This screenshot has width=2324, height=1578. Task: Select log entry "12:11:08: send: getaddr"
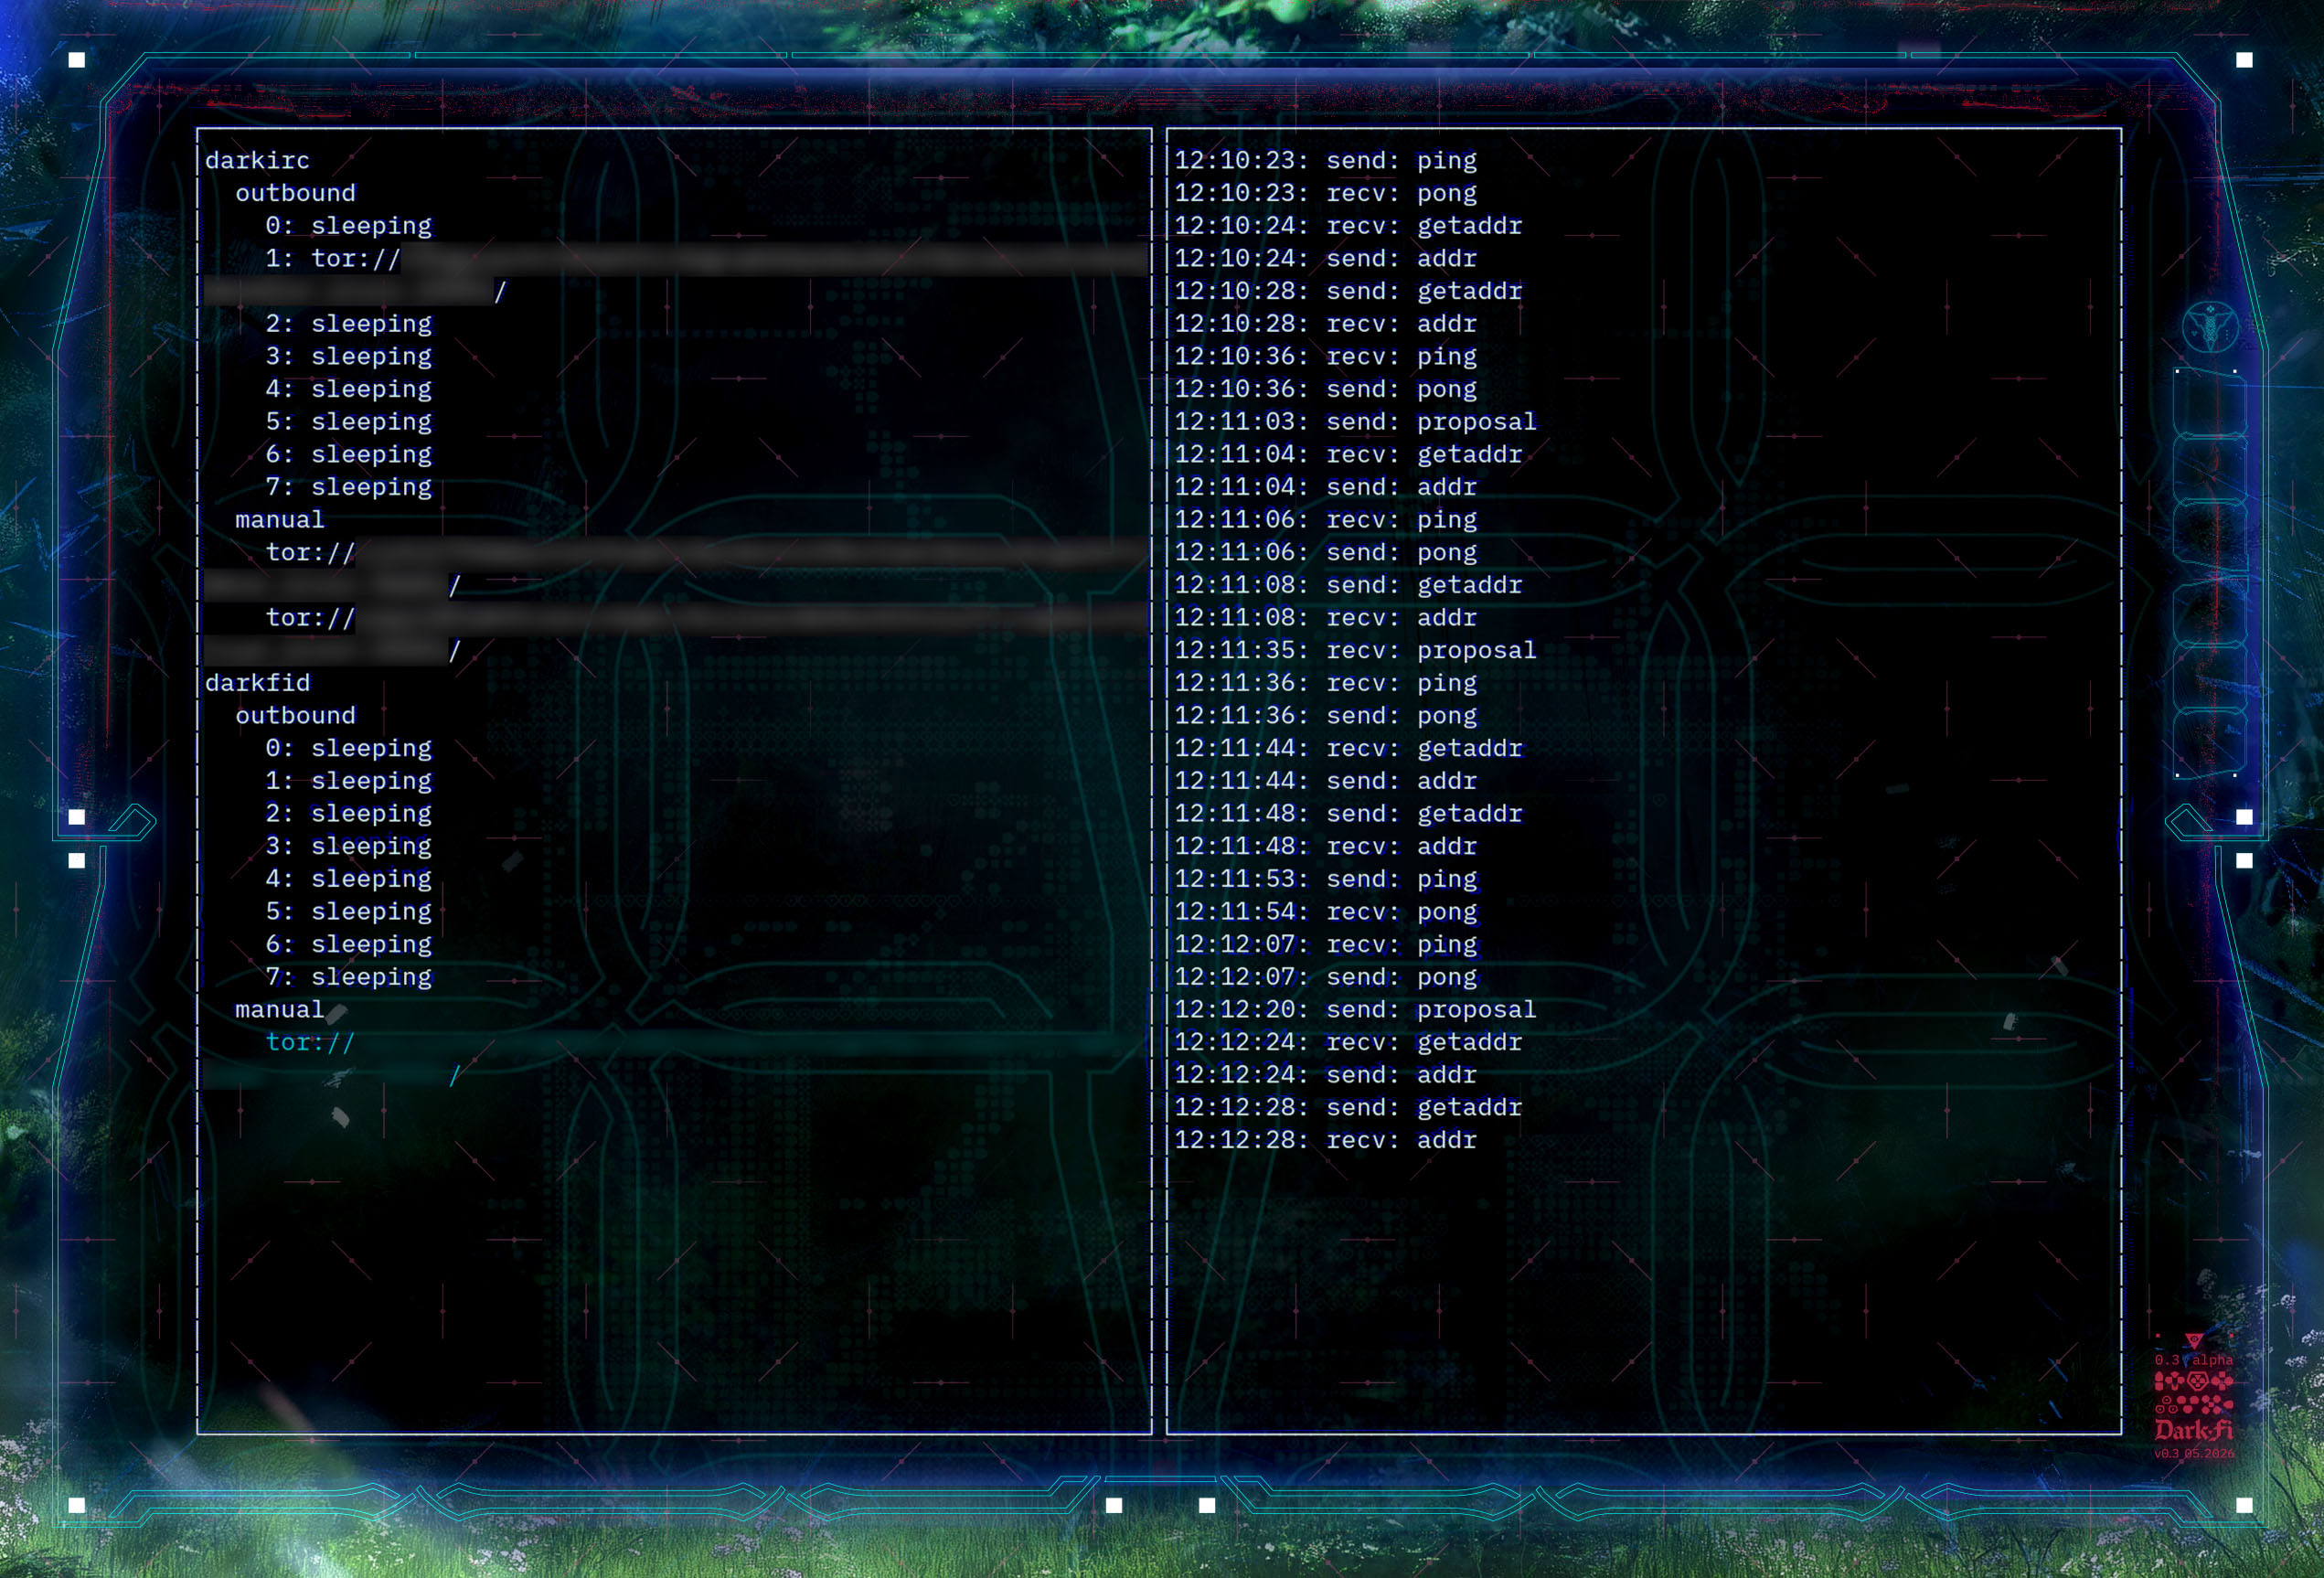(x=1348, y=585)
